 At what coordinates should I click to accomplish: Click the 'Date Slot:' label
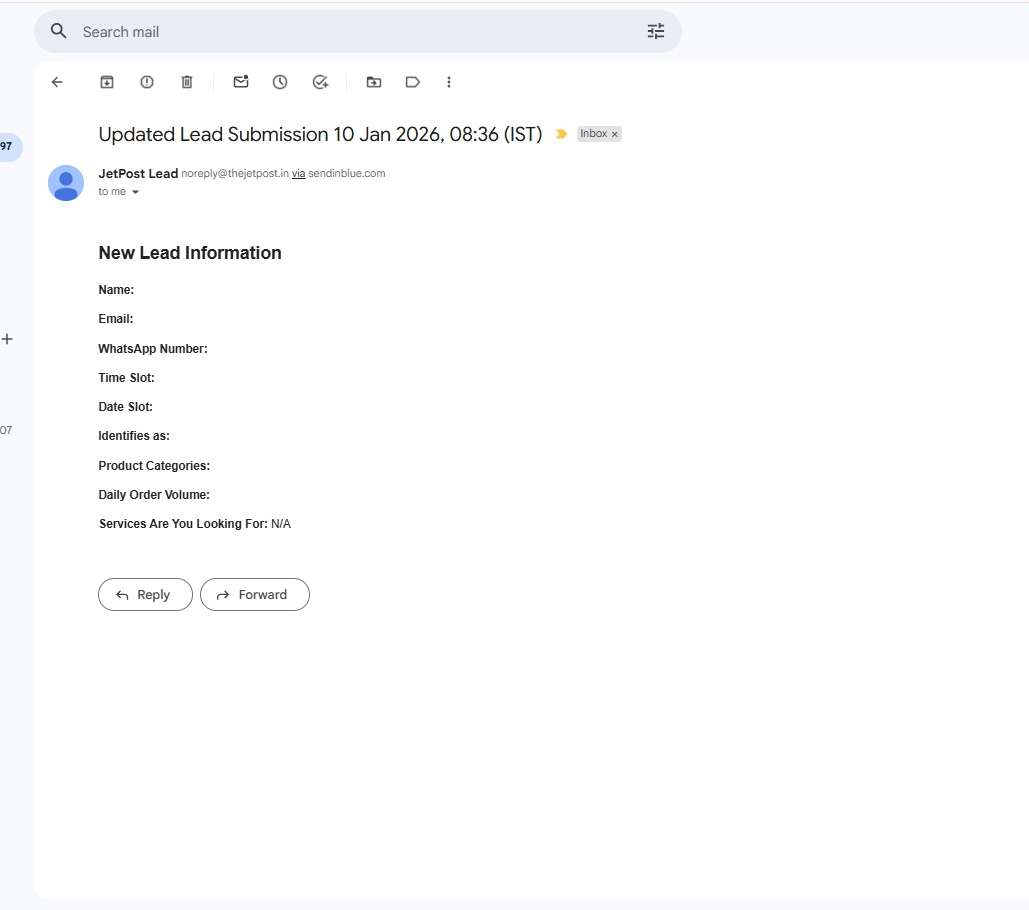pos(125,407)
